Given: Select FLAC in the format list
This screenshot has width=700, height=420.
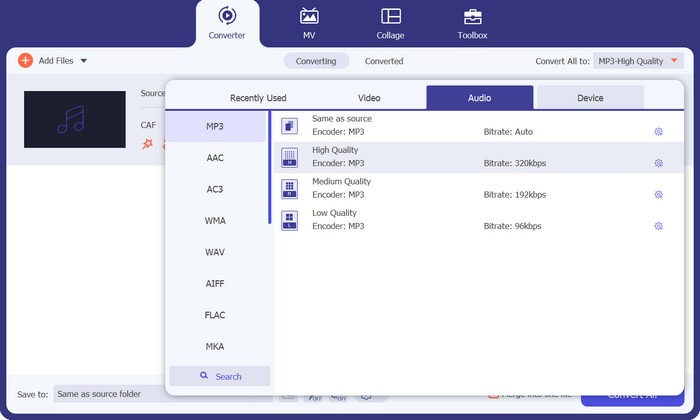Looking at the screenshot, I should (x=215, y=315).
